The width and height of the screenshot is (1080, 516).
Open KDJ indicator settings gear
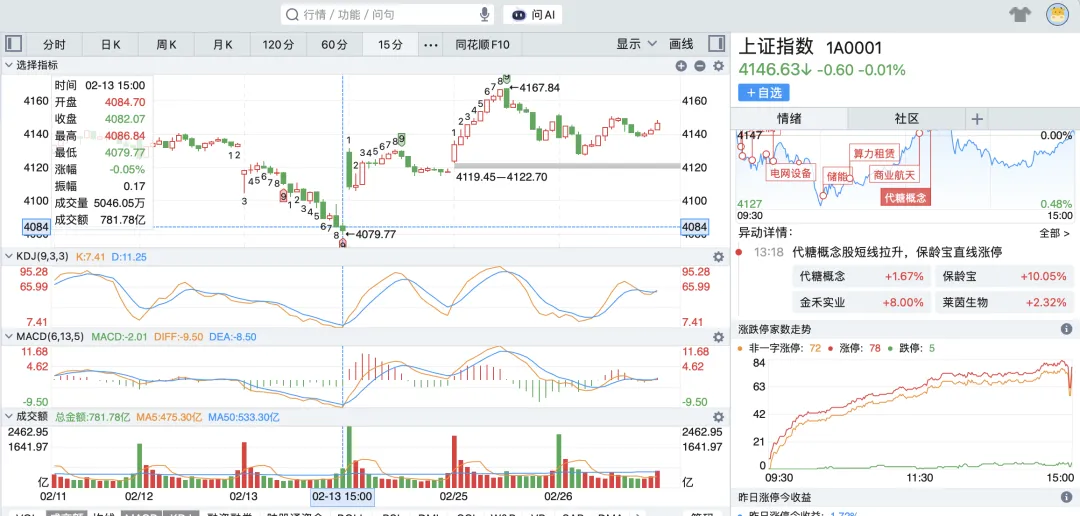717,257
